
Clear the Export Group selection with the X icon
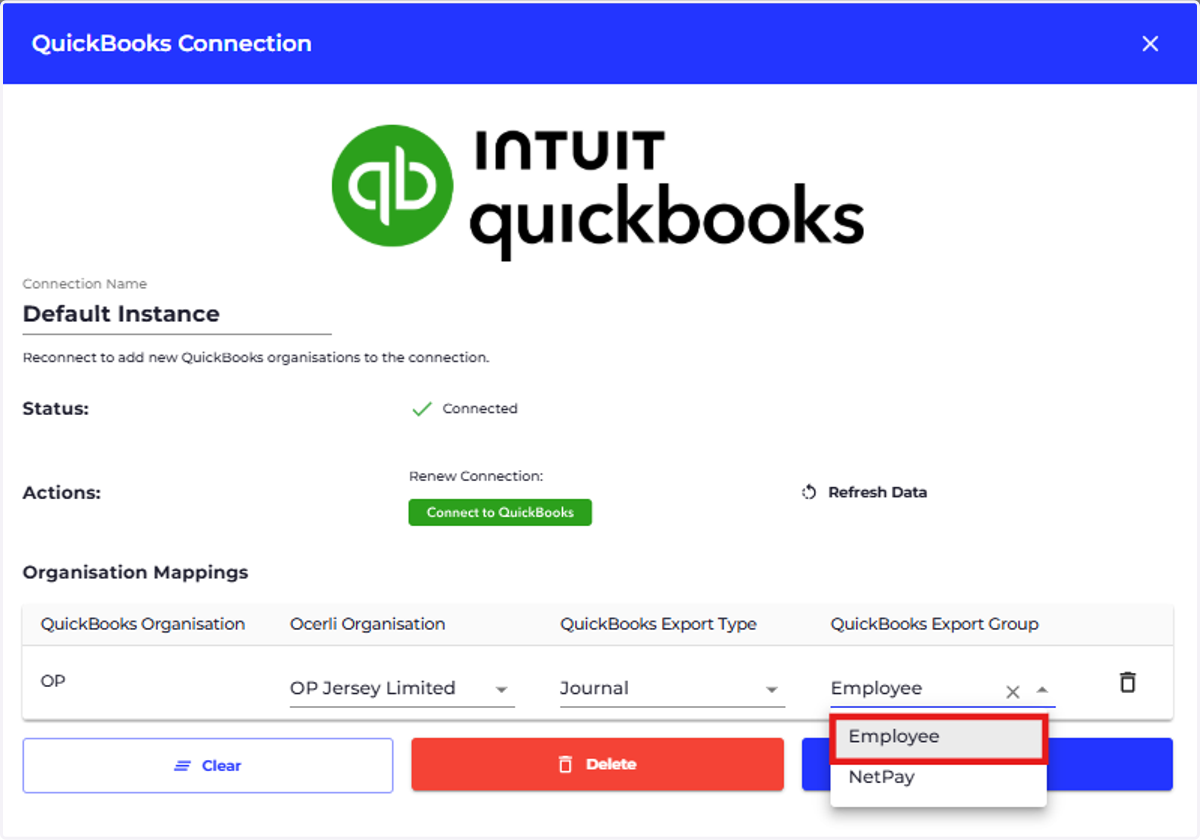click(1012, 691)
